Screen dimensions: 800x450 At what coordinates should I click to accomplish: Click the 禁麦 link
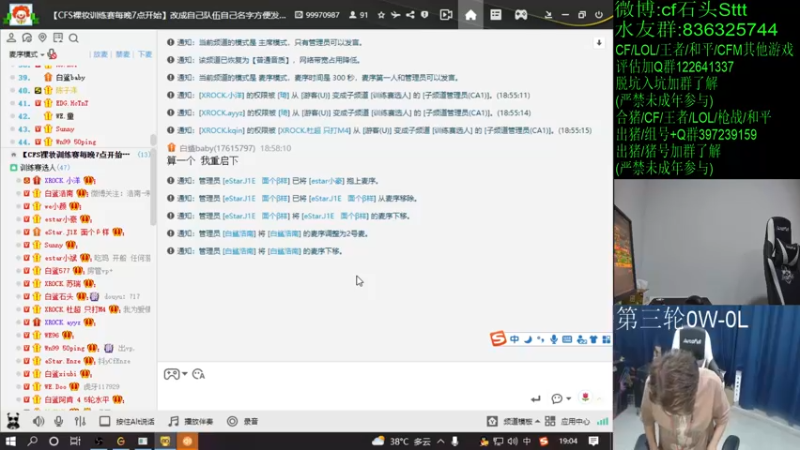click(x=122, y=54)
